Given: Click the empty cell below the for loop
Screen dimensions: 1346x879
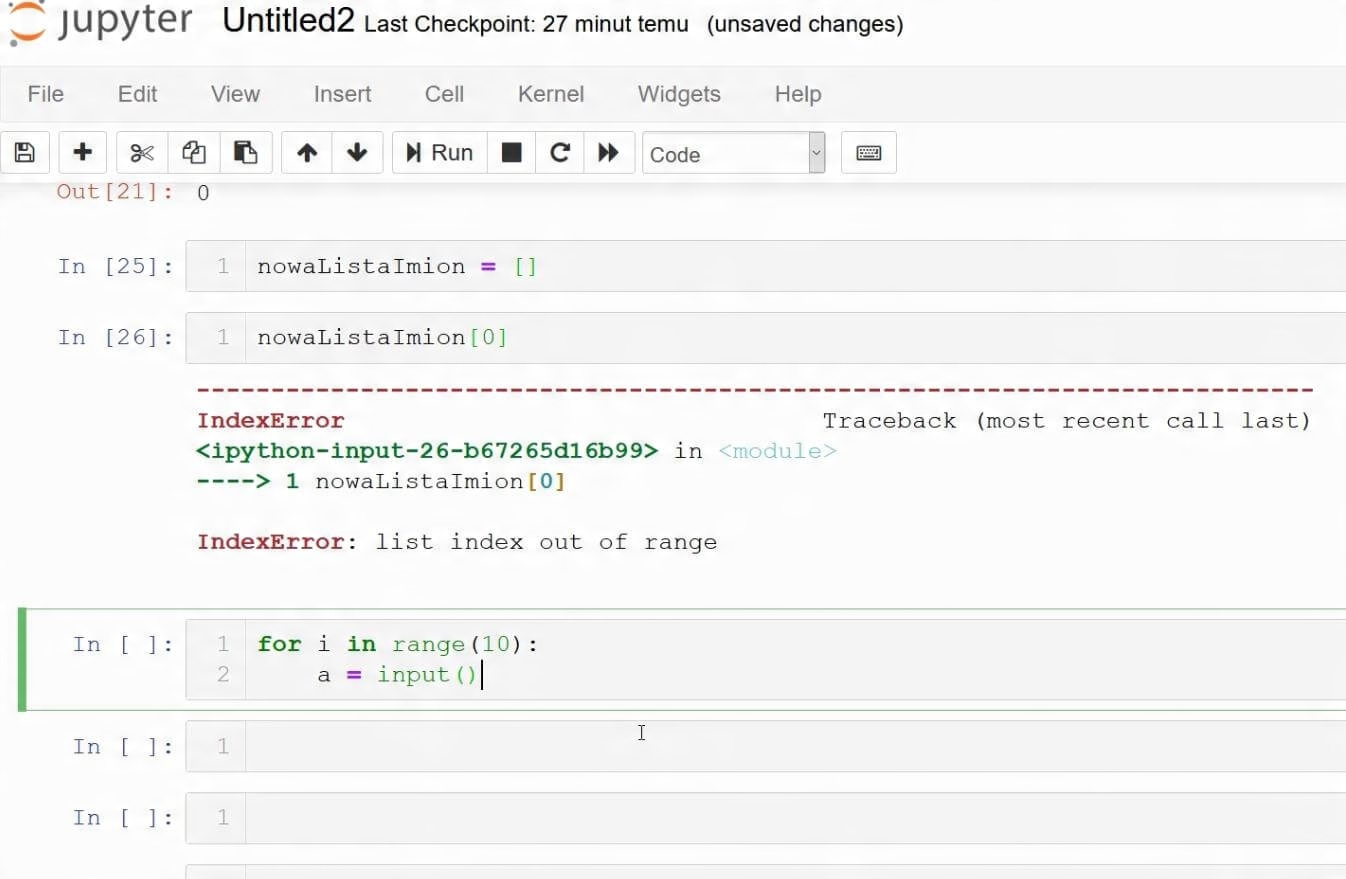Looking at the screenshot, I should click(x=765, y=746).
